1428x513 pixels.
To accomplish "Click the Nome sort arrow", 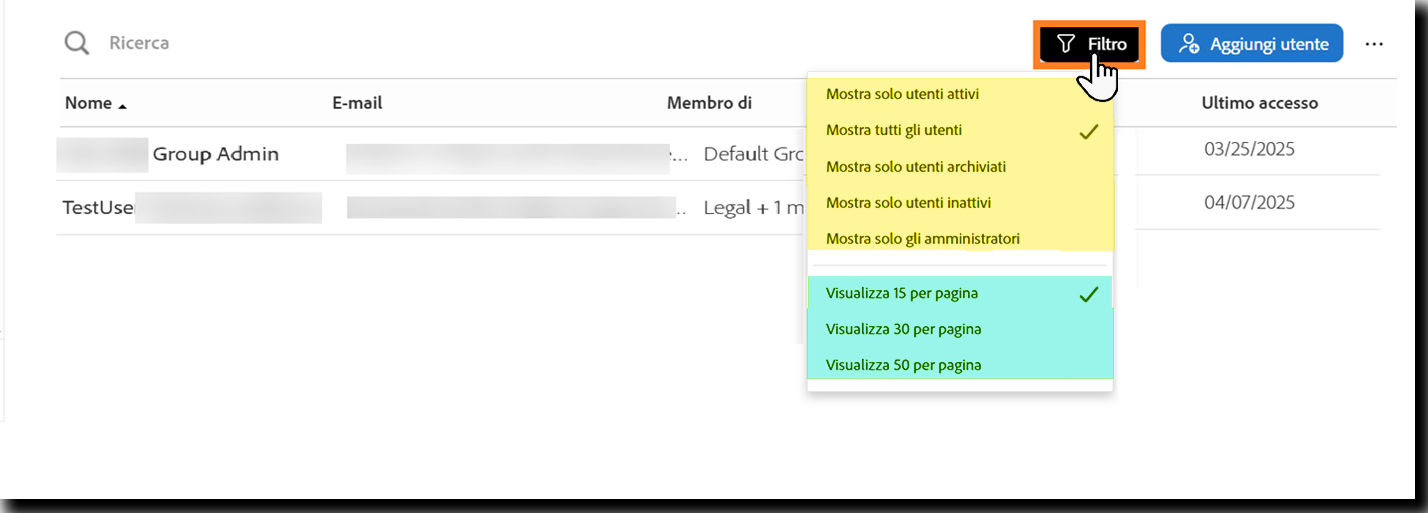I will [x=123, y=105].
